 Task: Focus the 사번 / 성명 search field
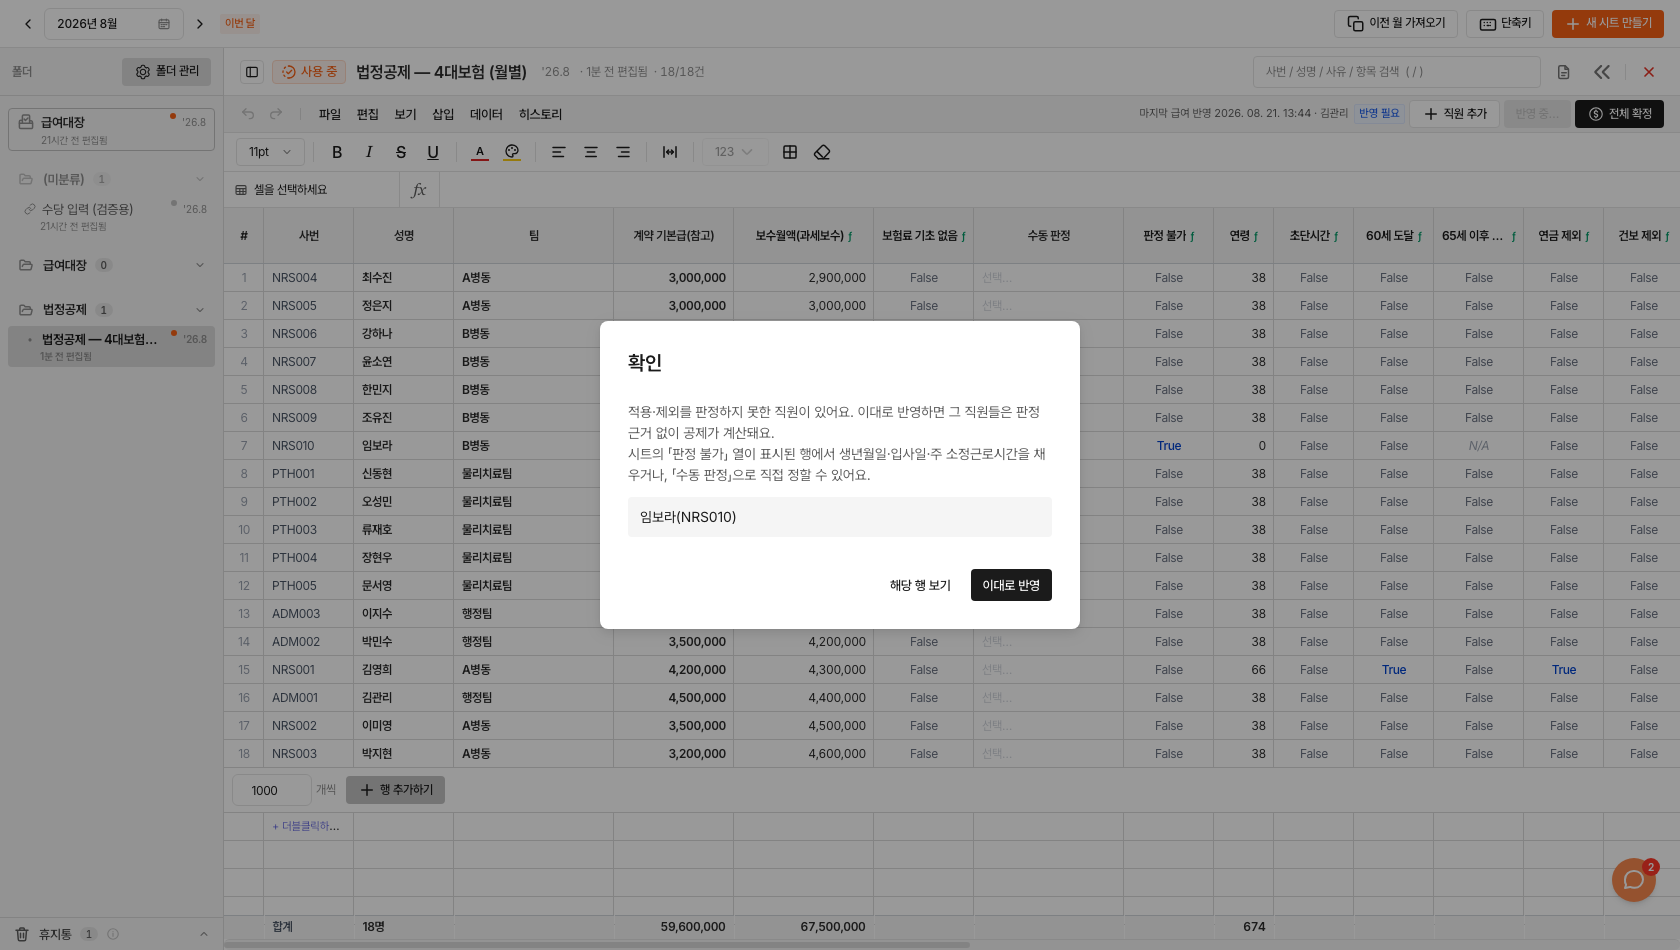pyautogui.click(x=1396, y=72)
